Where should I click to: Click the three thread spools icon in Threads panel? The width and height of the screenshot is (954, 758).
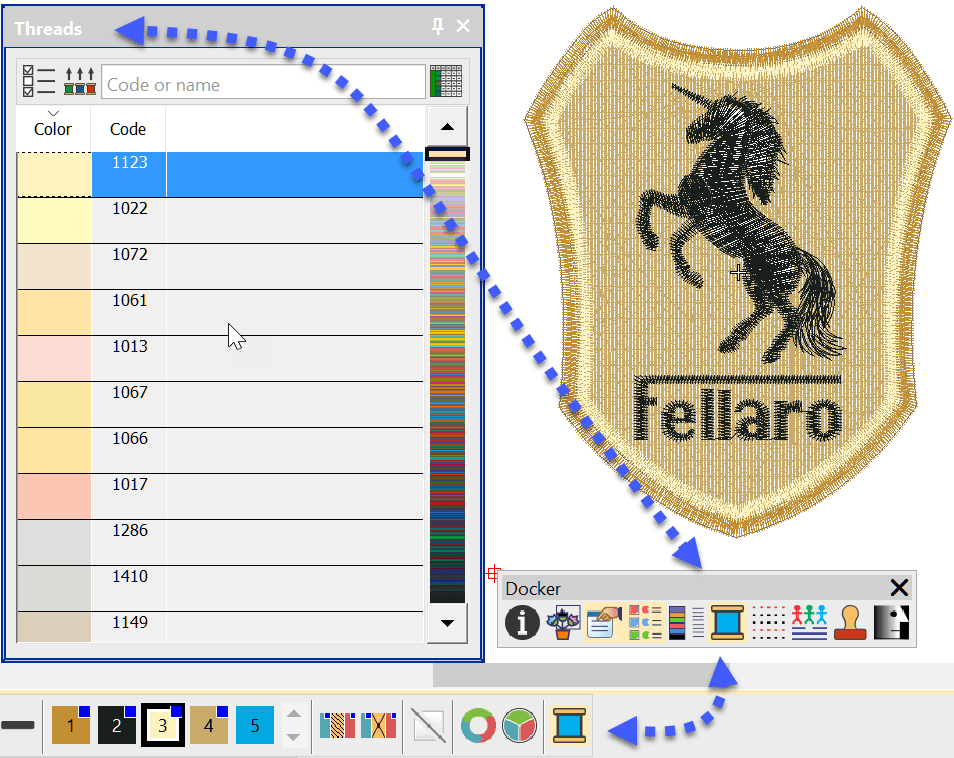(80, 82)
